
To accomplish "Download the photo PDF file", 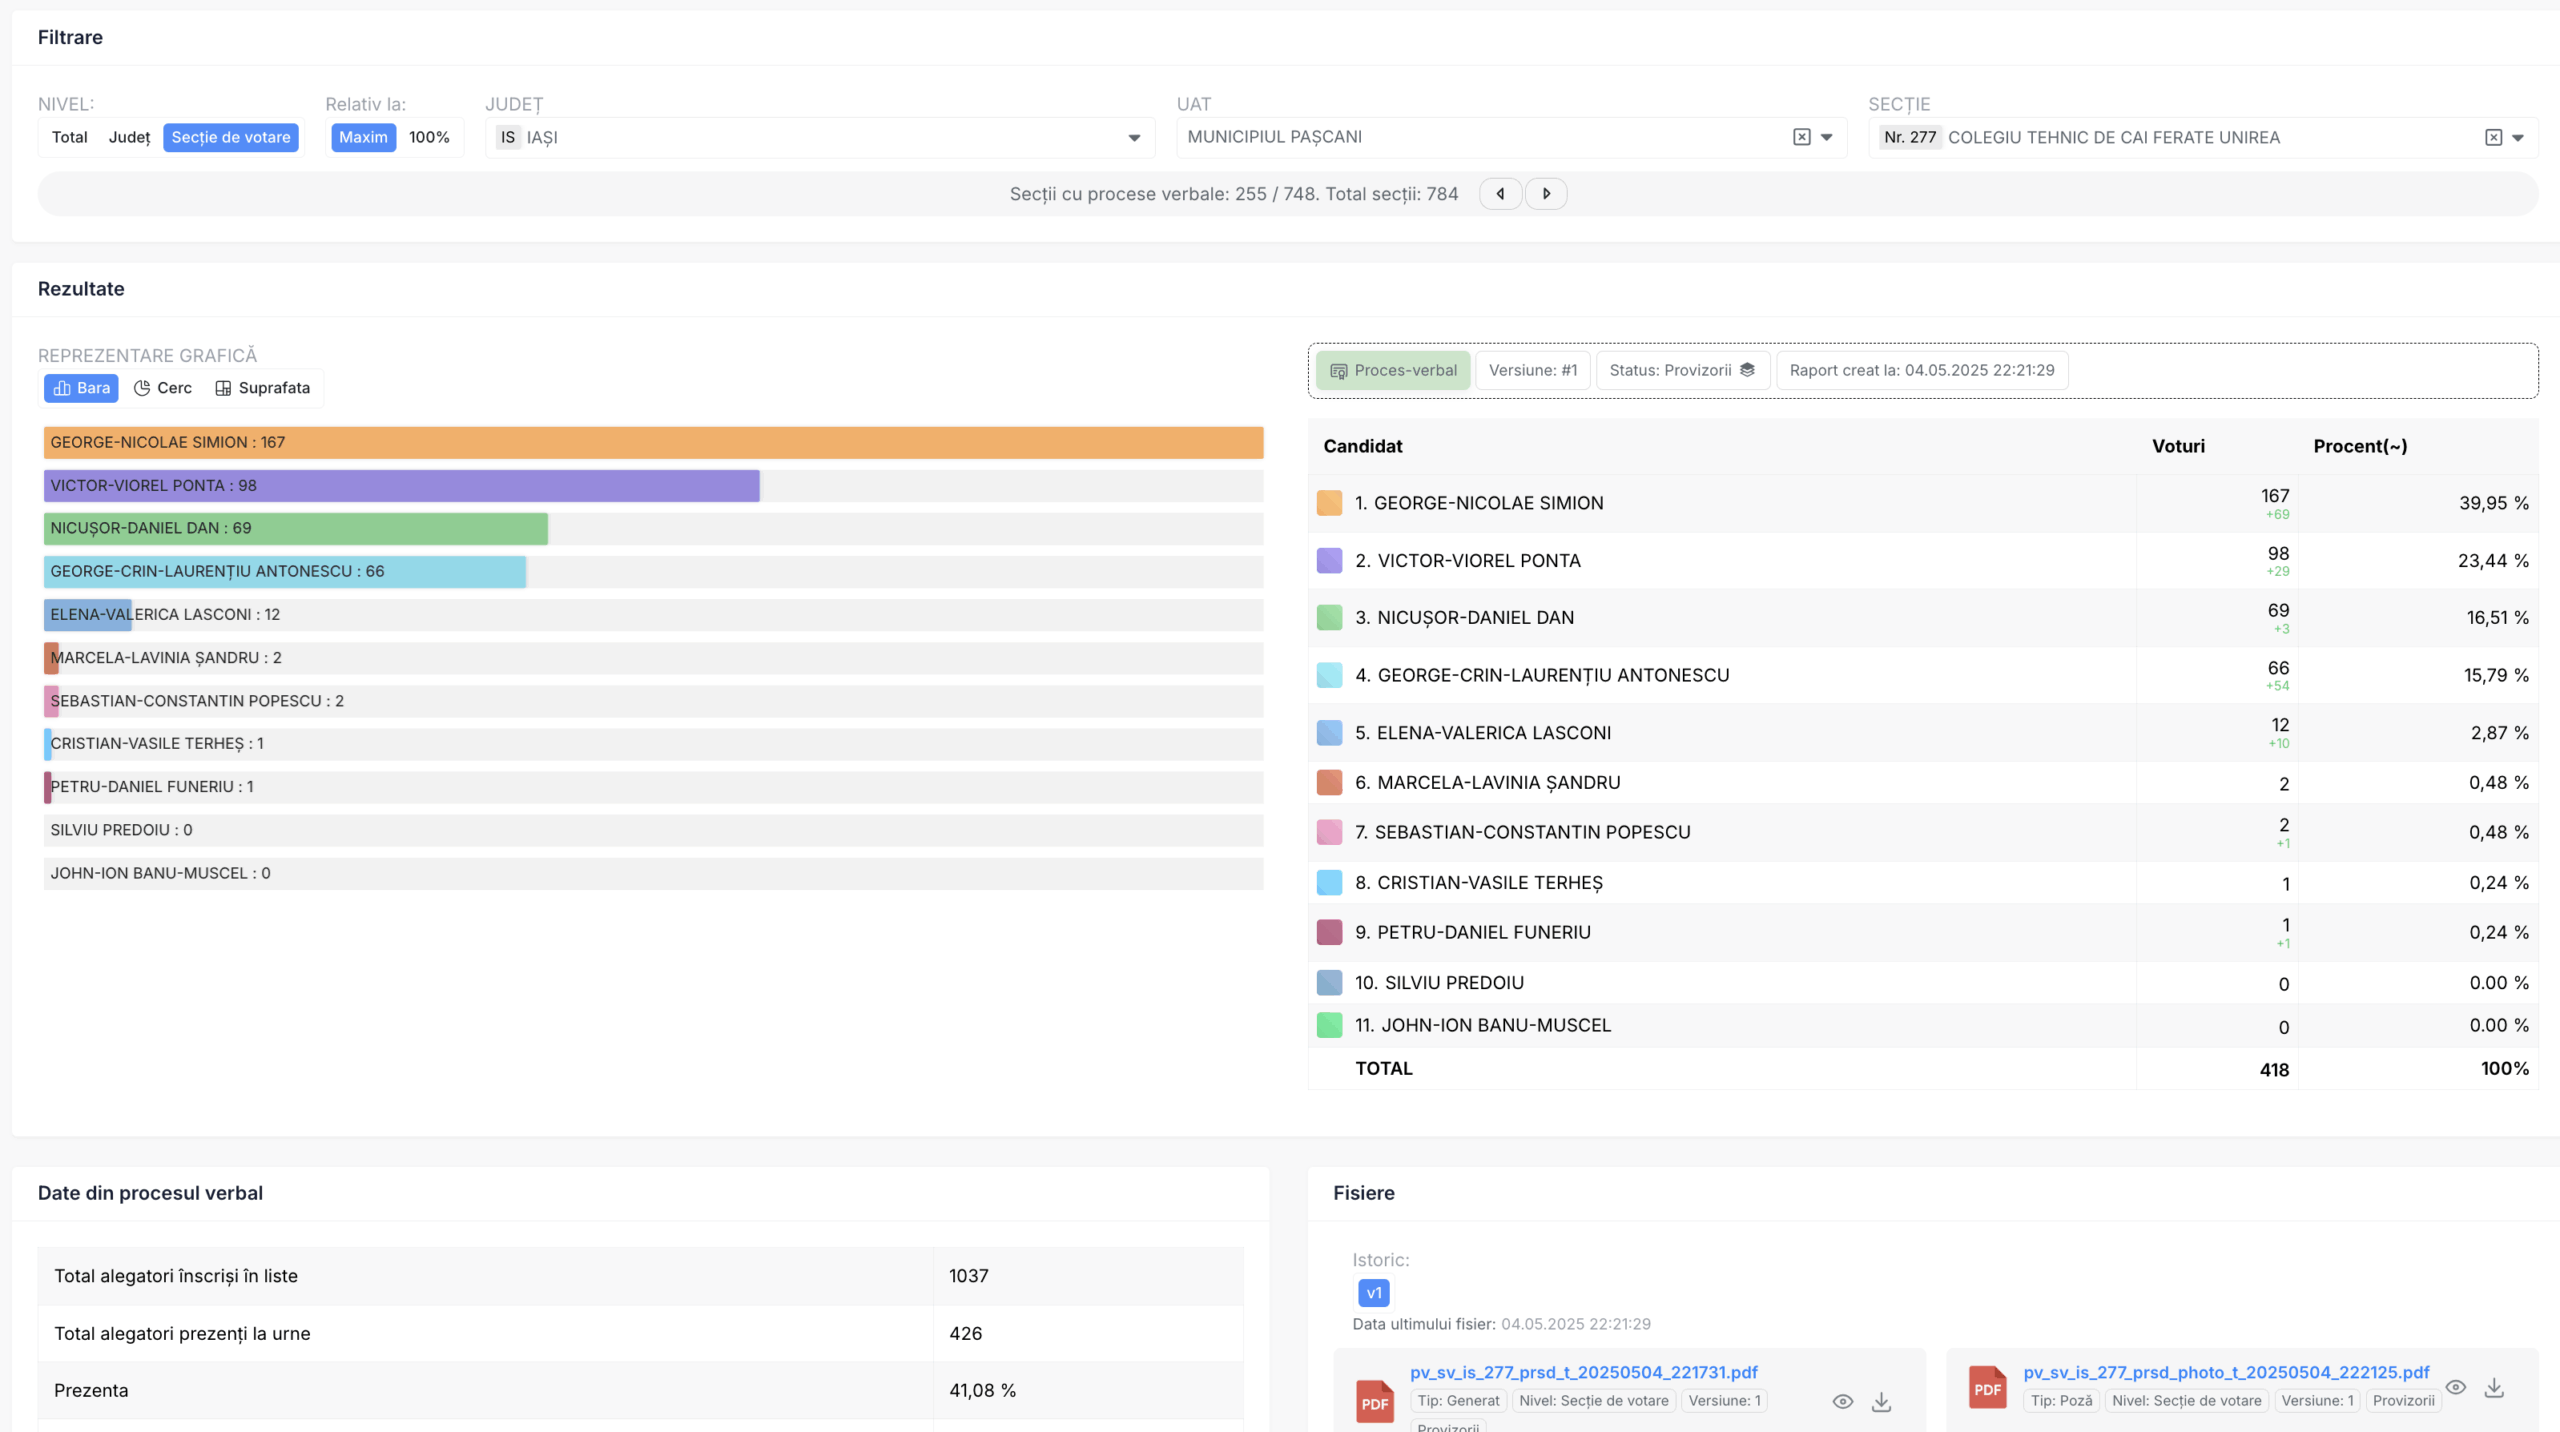I will pos(2494,1387).
